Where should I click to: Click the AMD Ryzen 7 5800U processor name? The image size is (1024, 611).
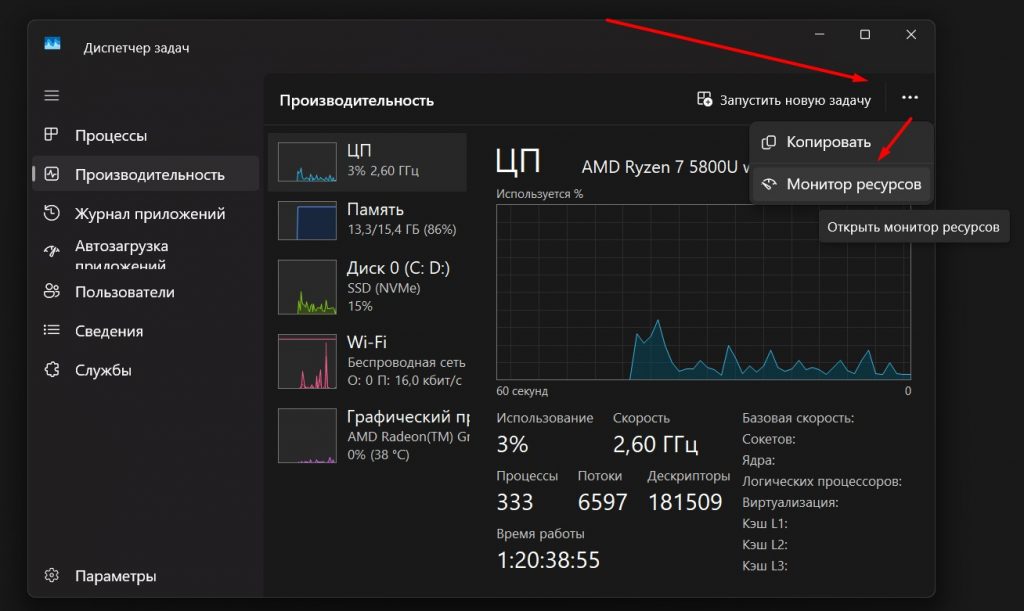[665, 167]
